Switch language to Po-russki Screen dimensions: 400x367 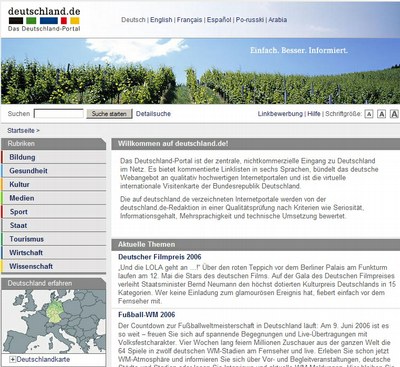250,20
